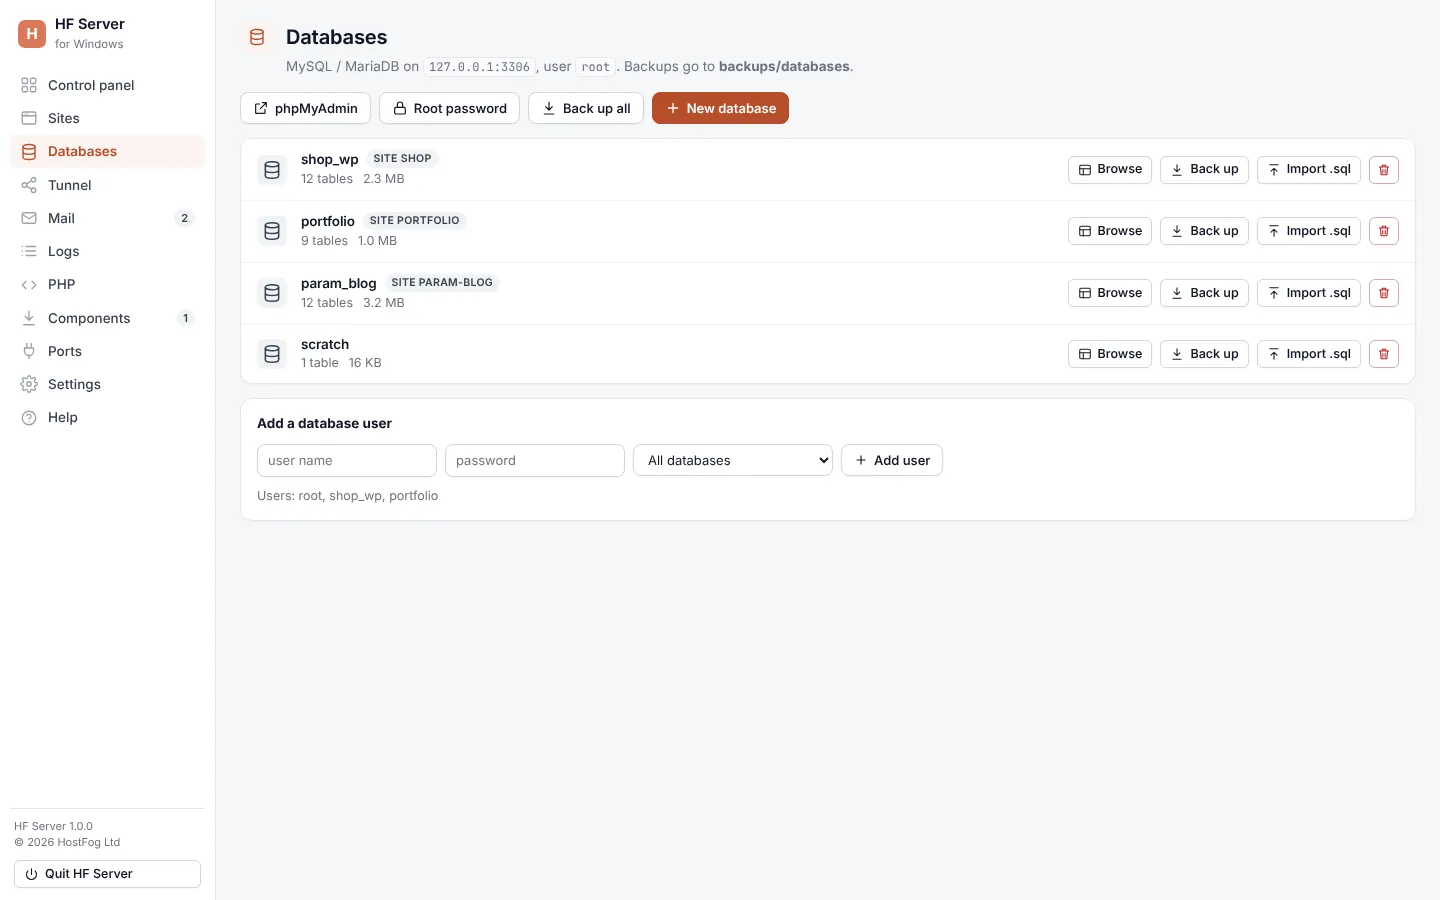Viewport: 1440px width, 900px height.
Task: Click the Databases page header icon
Action: coord(257,37)
